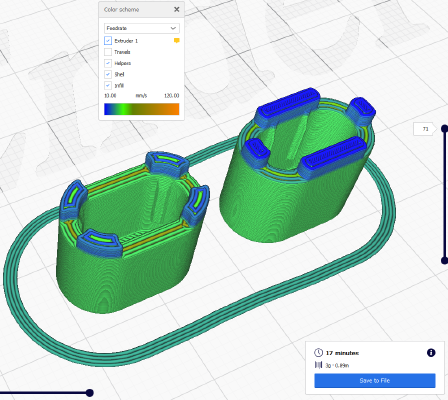Close the Color scheme panel
This screenshot has width=448, height=400.
coord(177,9)
